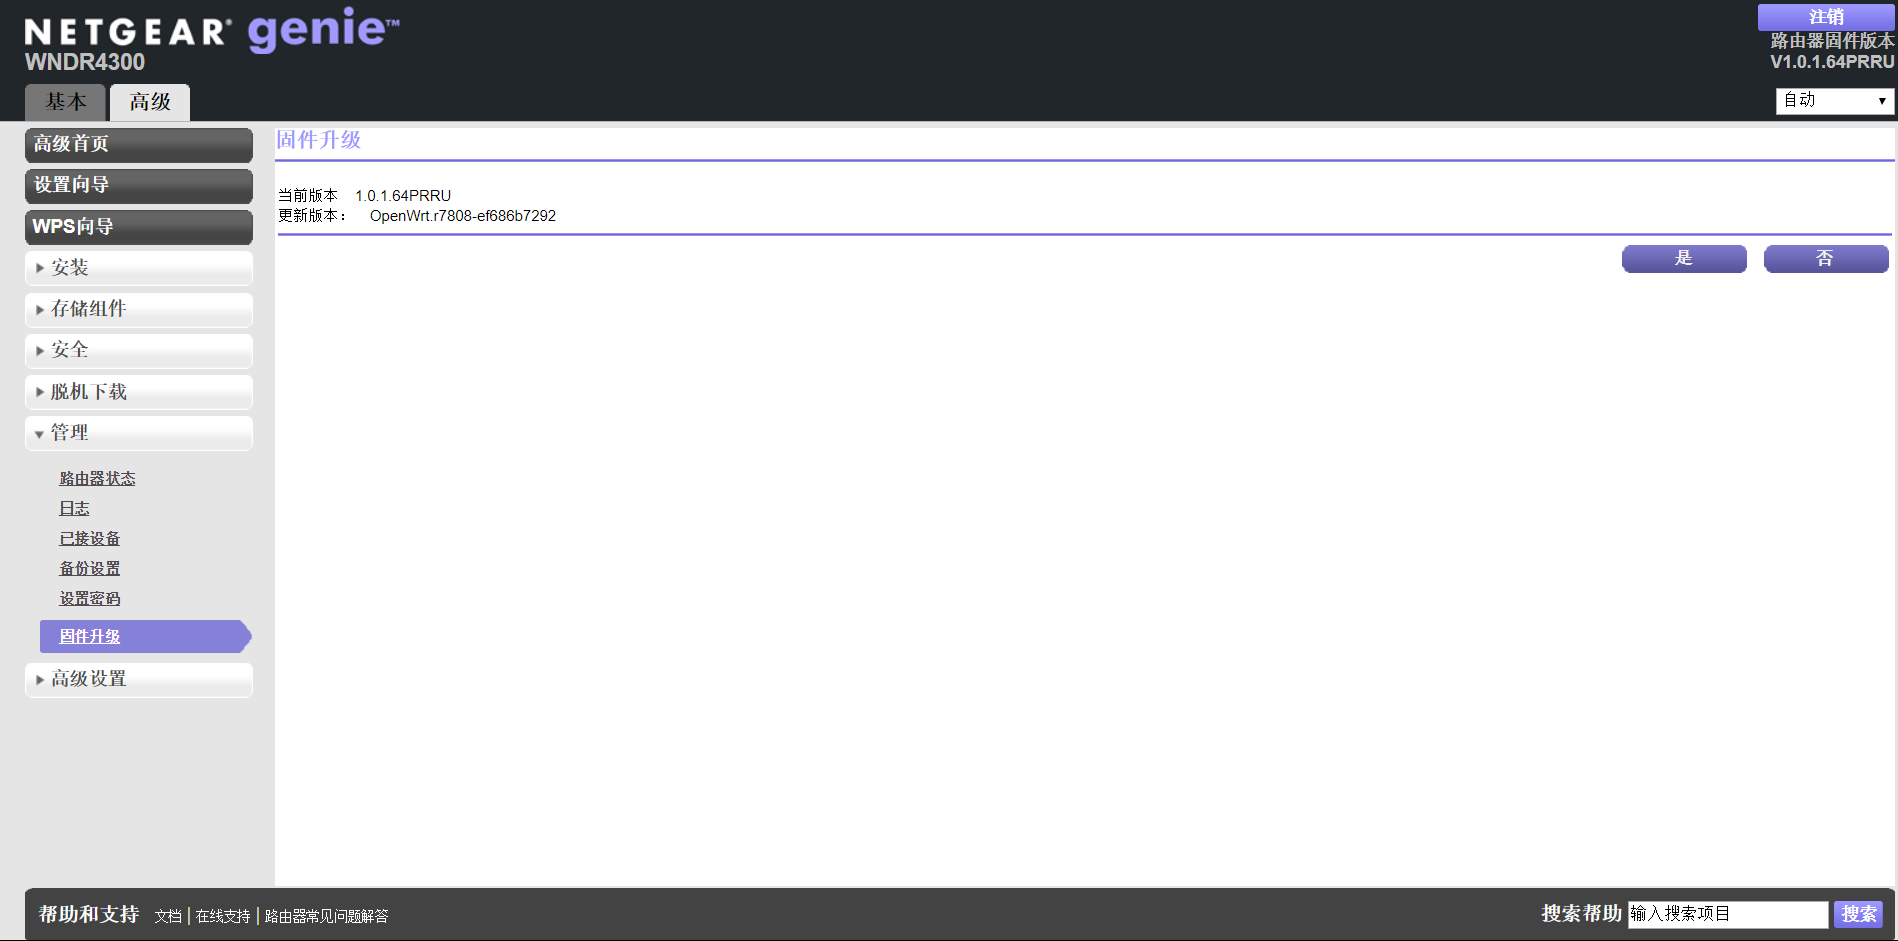Open the 文档 help link
This screenshot has height=941, width=1898.
point(168,916)
